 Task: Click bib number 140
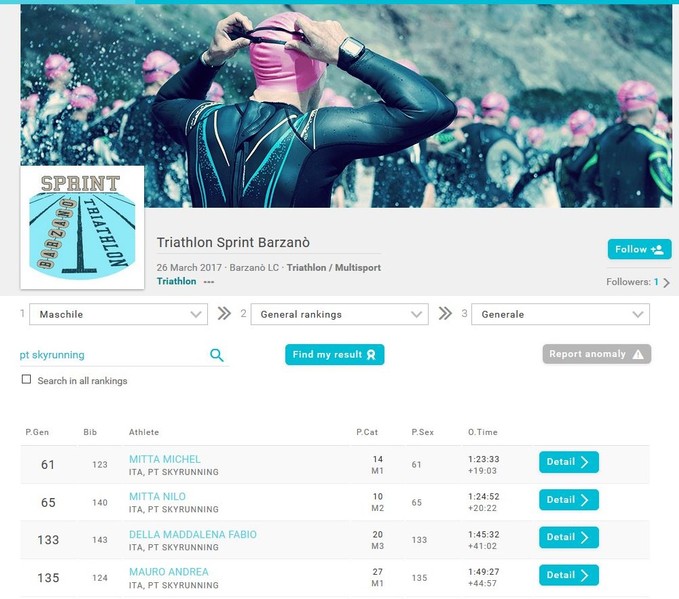pyautogui.click(x=100, y=502)
